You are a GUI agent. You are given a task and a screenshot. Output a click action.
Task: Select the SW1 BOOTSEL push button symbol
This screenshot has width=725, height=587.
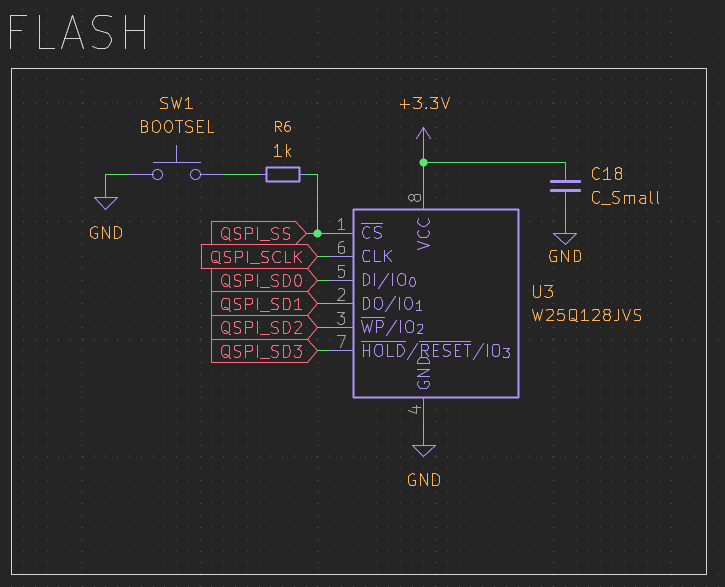pyautogui.click(x=176, y=172)
